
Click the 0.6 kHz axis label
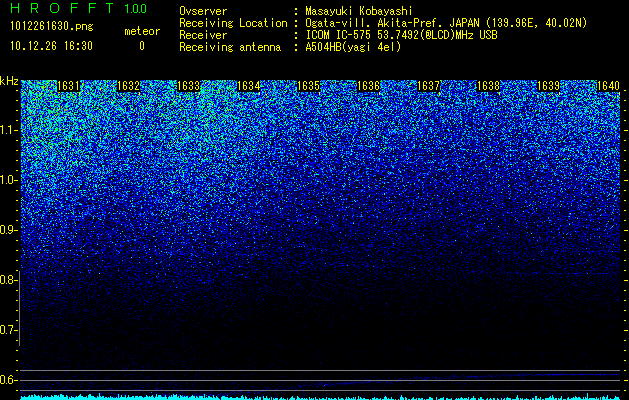coord(8,380)
